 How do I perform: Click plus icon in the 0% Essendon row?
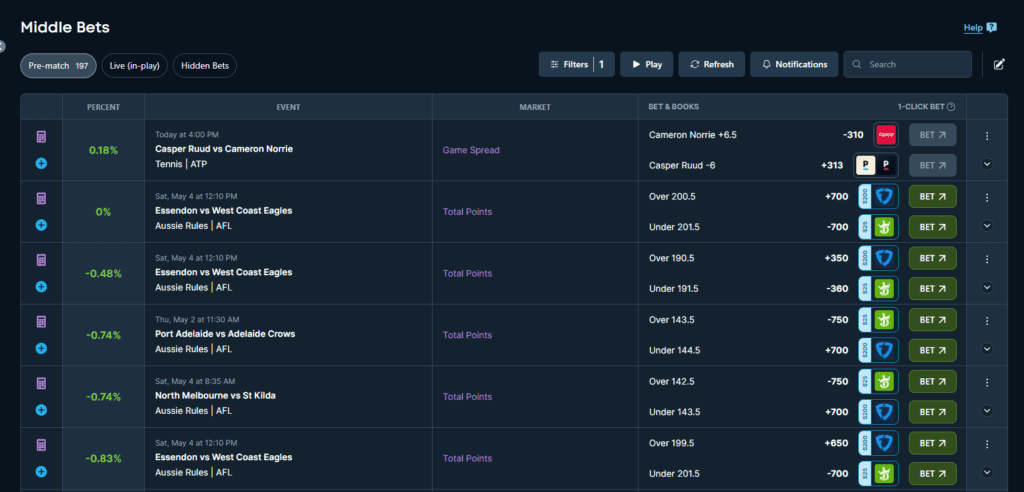tap(41, 225)
